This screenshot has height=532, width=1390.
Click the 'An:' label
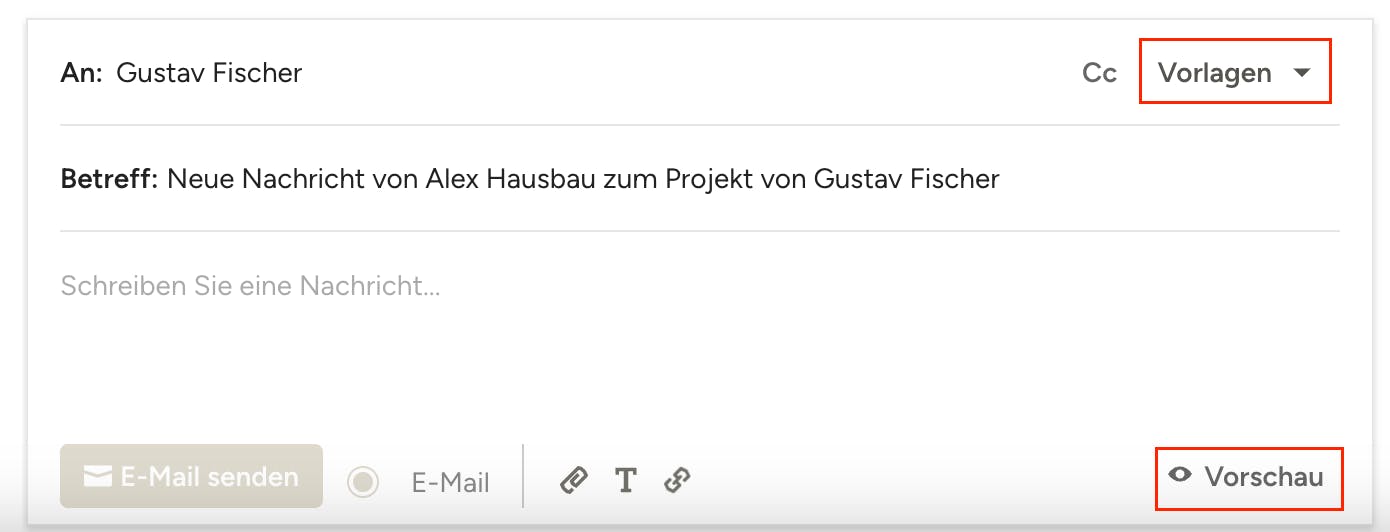tap(82, 73)
